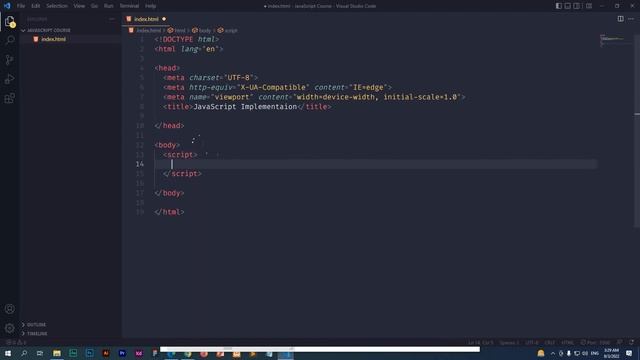Click the title text 'JavaScript Implementaion'
Viewport: 640px width, 360px height.
click(245, 107)
